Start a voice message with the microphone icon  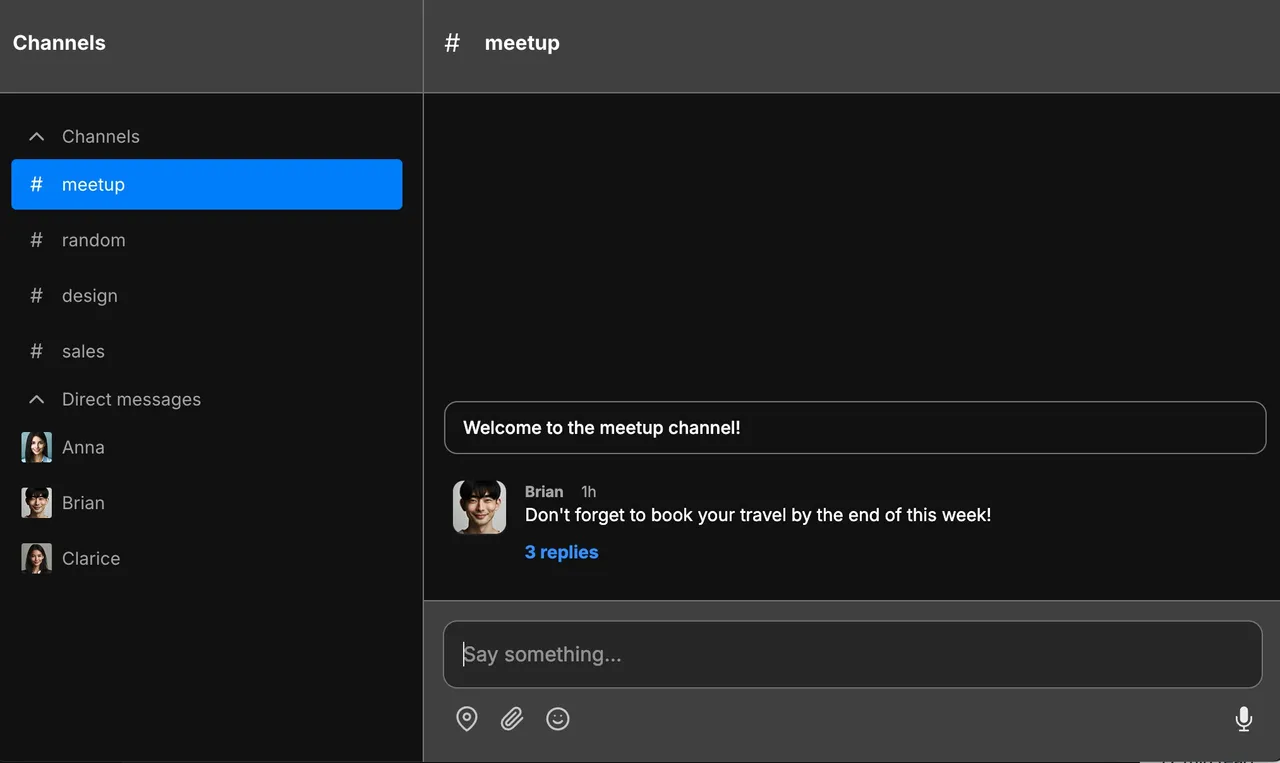click(x=1243, y=718)
